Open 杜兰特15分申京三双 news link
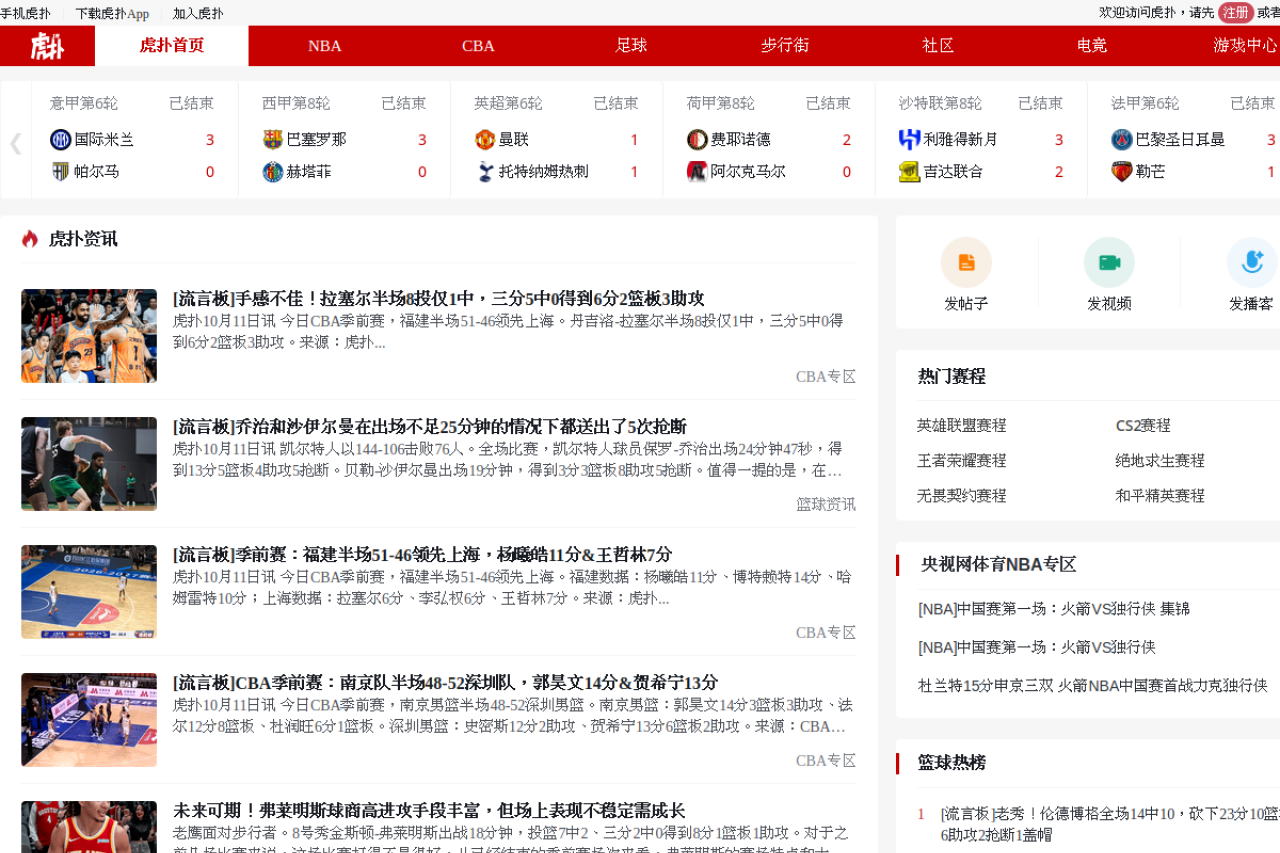 click(1093, 686)
